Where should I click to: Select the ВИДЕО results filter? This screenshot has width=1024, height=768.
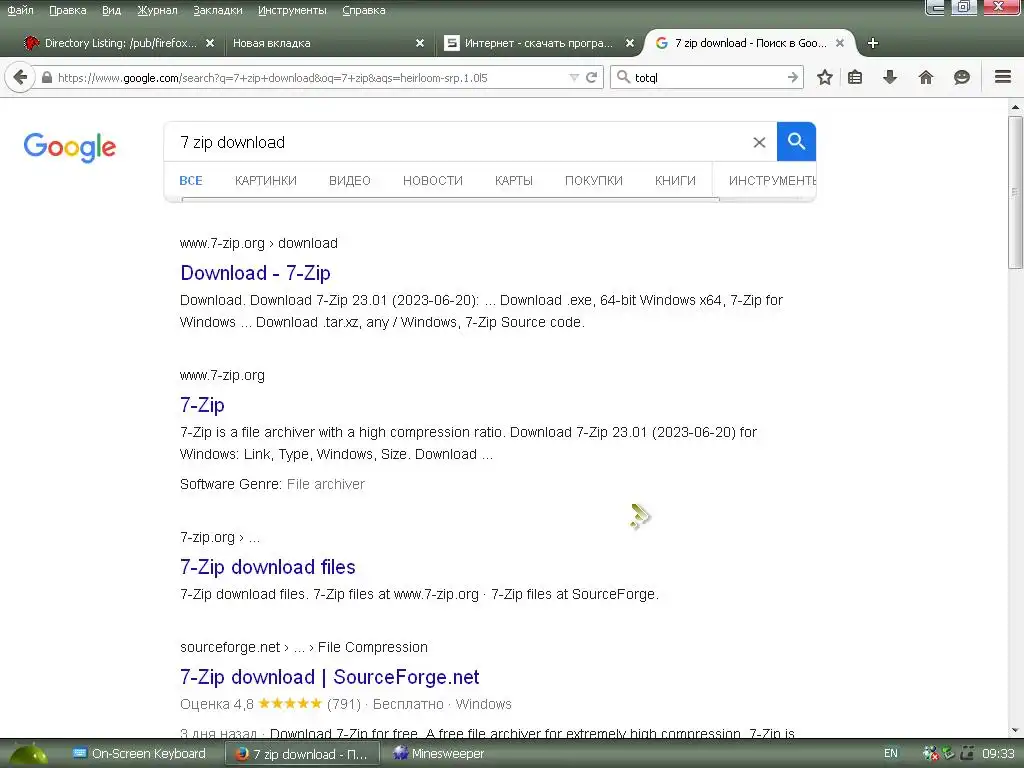coord(349,181)
